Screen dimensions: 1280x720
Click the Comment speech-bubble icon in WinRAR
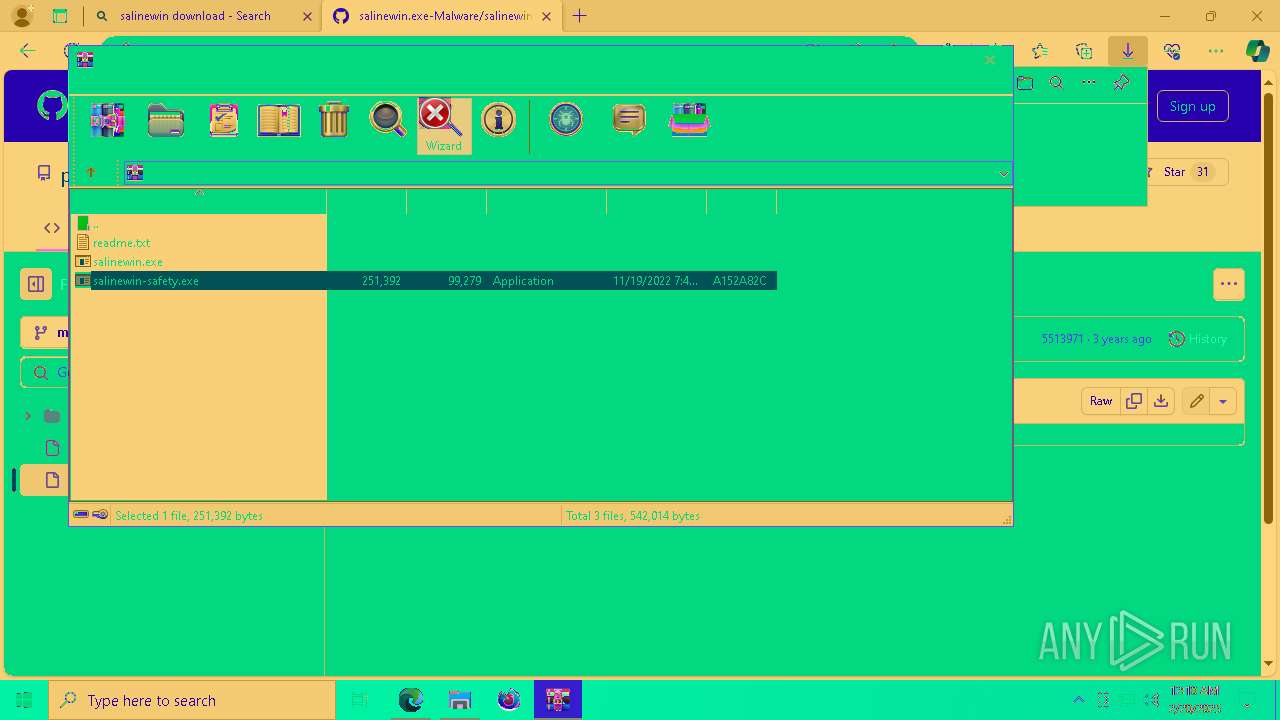[x=628, y=120]
